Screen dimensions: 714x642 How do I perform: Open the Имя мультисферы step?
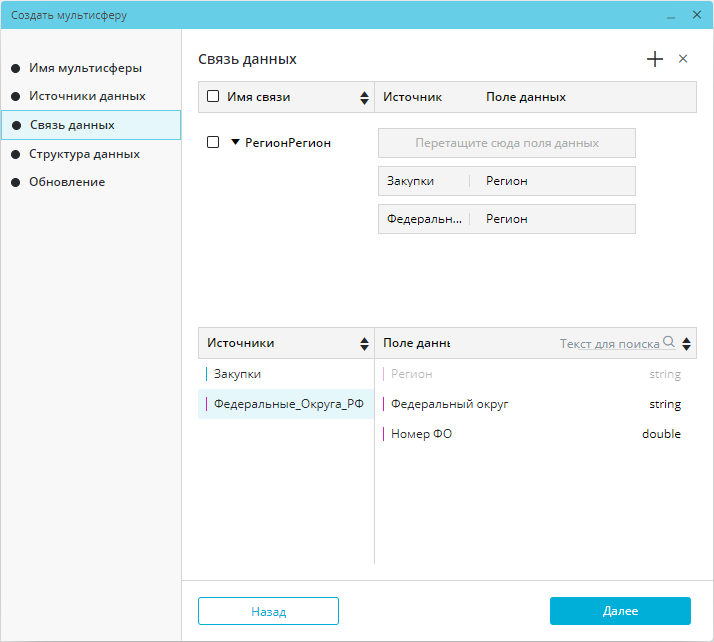click(x=85, y=68)
